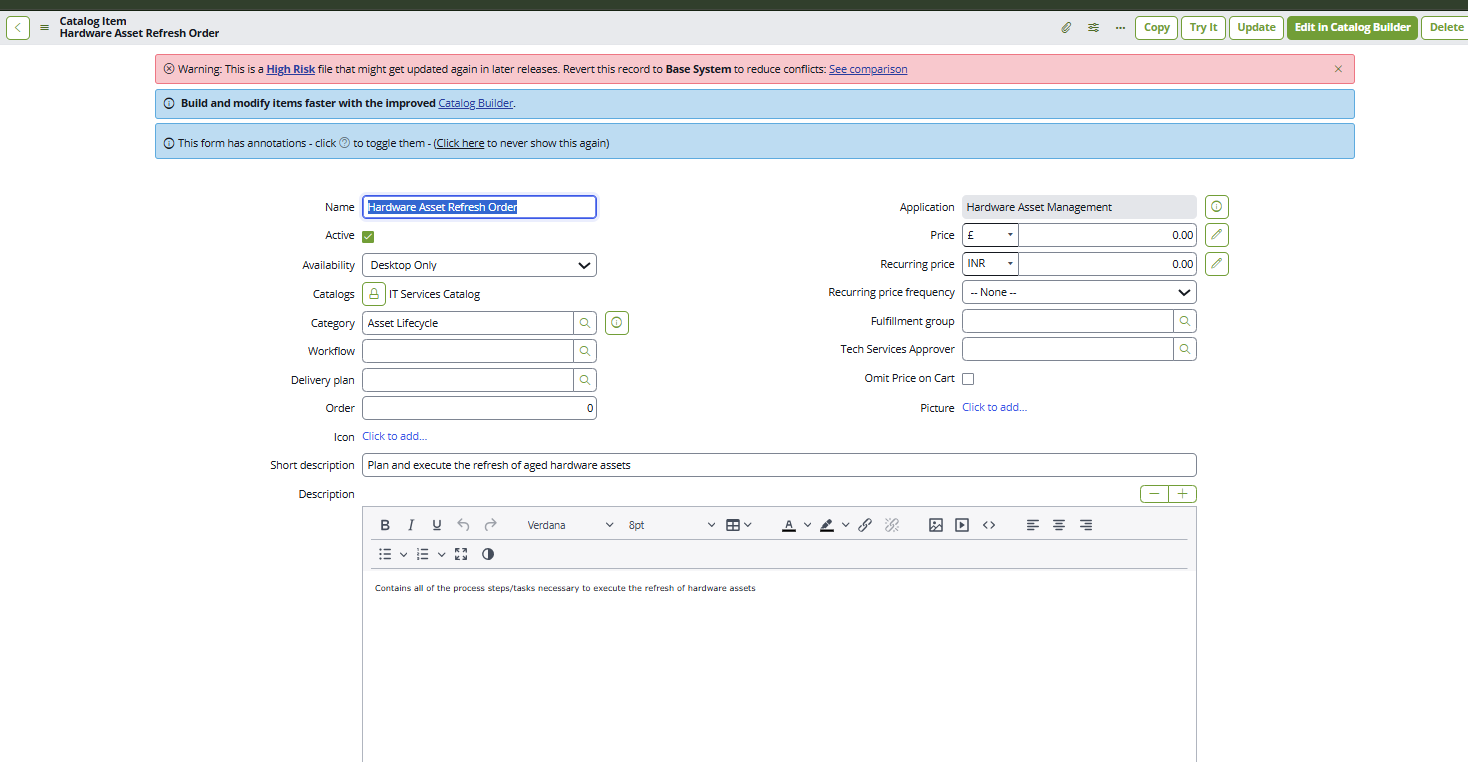1468x762 pixels.
Task: Open the Category lookup magnifier
Action: coord(585,323)
